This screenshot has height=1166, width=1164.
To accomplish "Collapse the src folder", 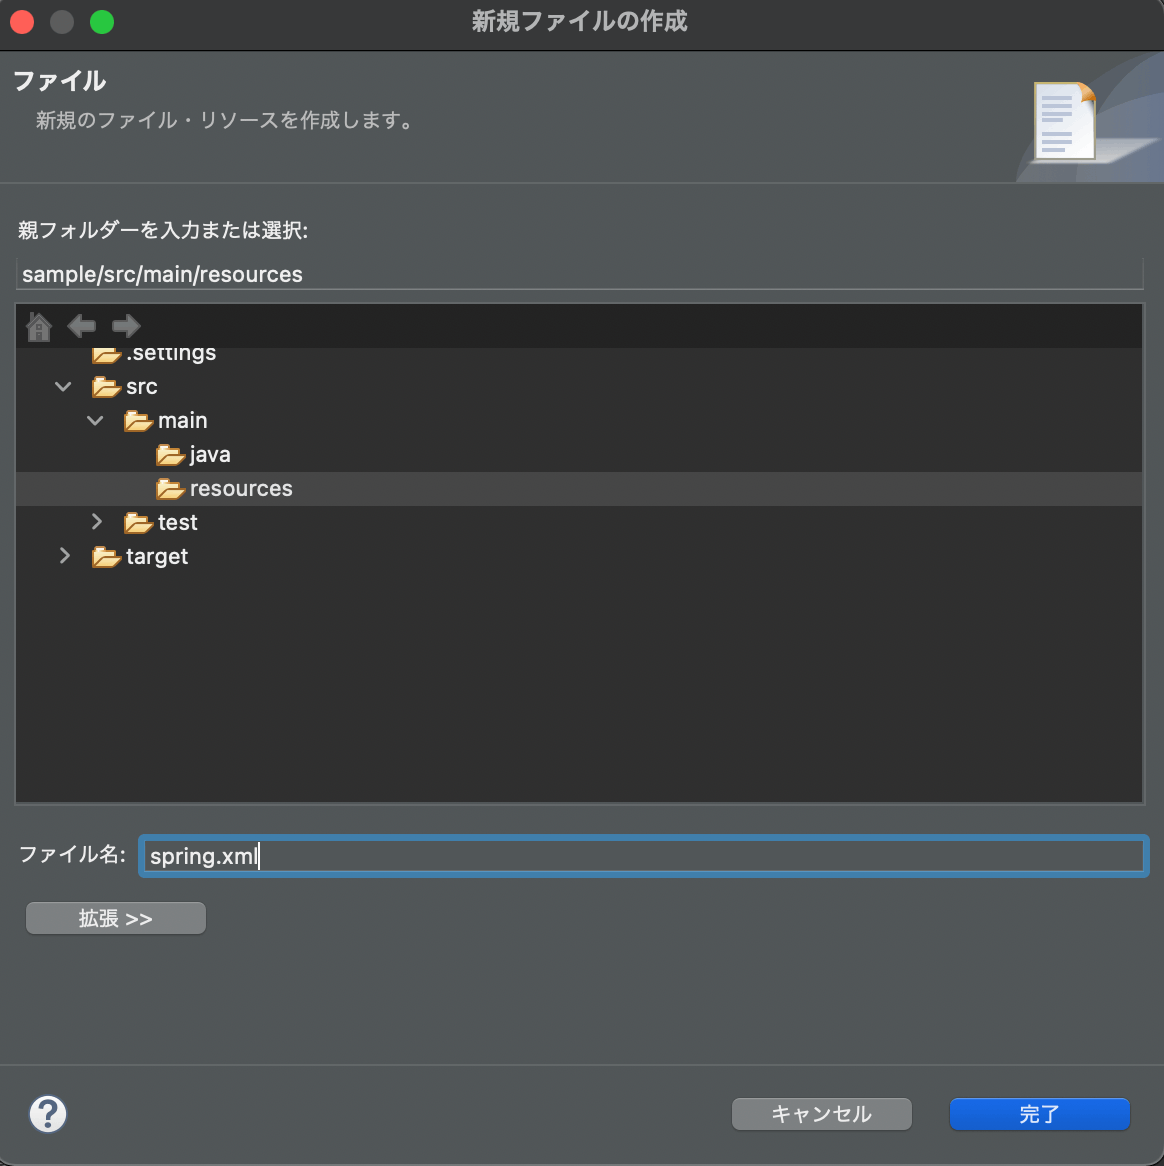I will [x=63, y=387].
